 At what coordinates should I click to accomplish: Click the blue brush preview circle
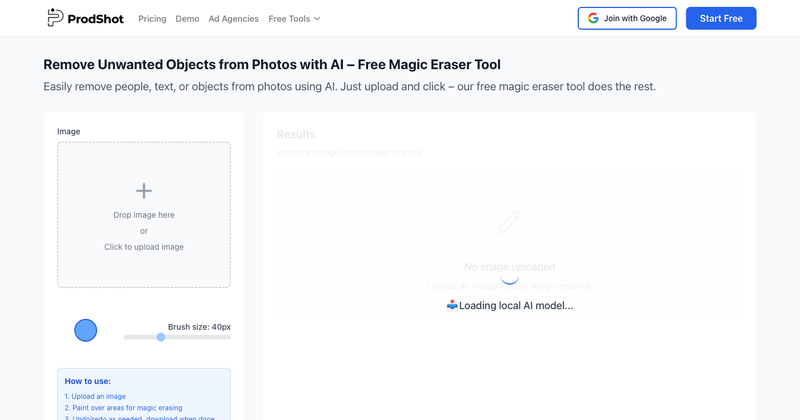(86, 330)
